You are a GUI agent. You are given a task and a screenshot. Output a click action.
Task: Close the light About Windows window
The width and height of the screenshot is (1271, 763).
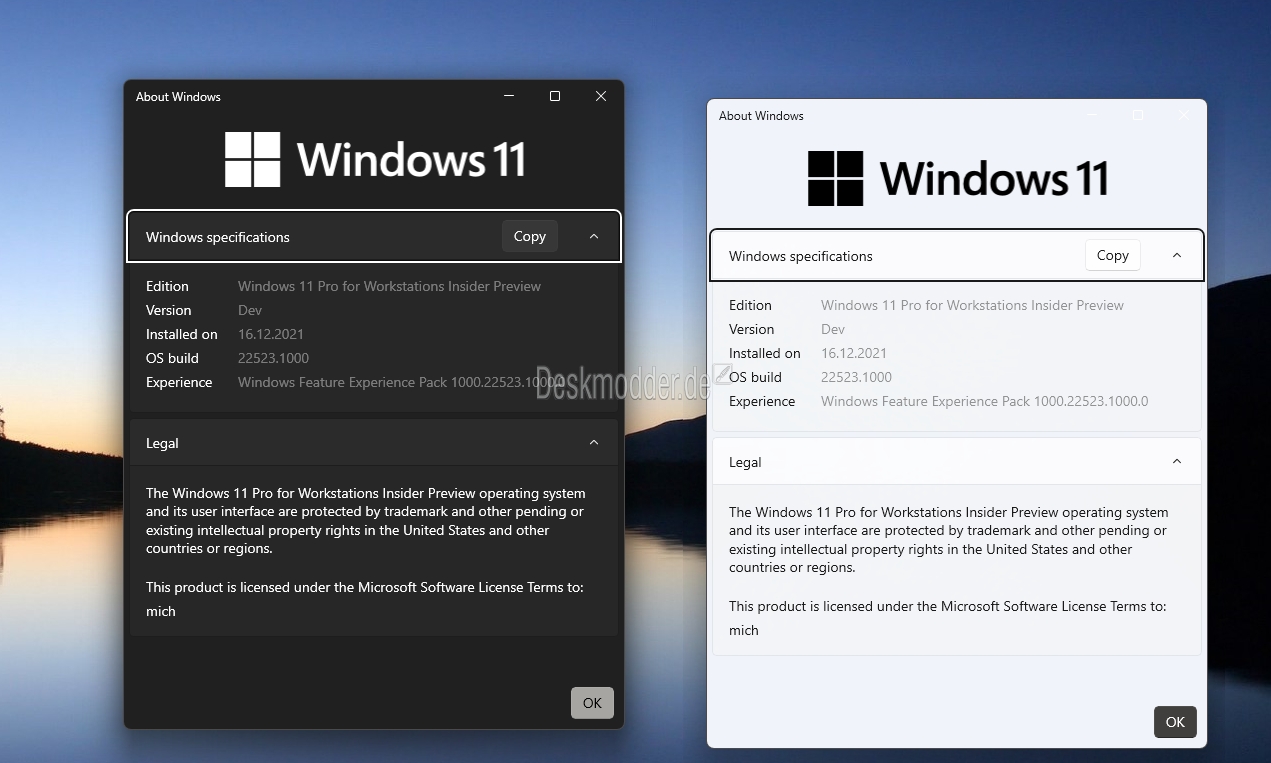click(x=1184, y=115)
